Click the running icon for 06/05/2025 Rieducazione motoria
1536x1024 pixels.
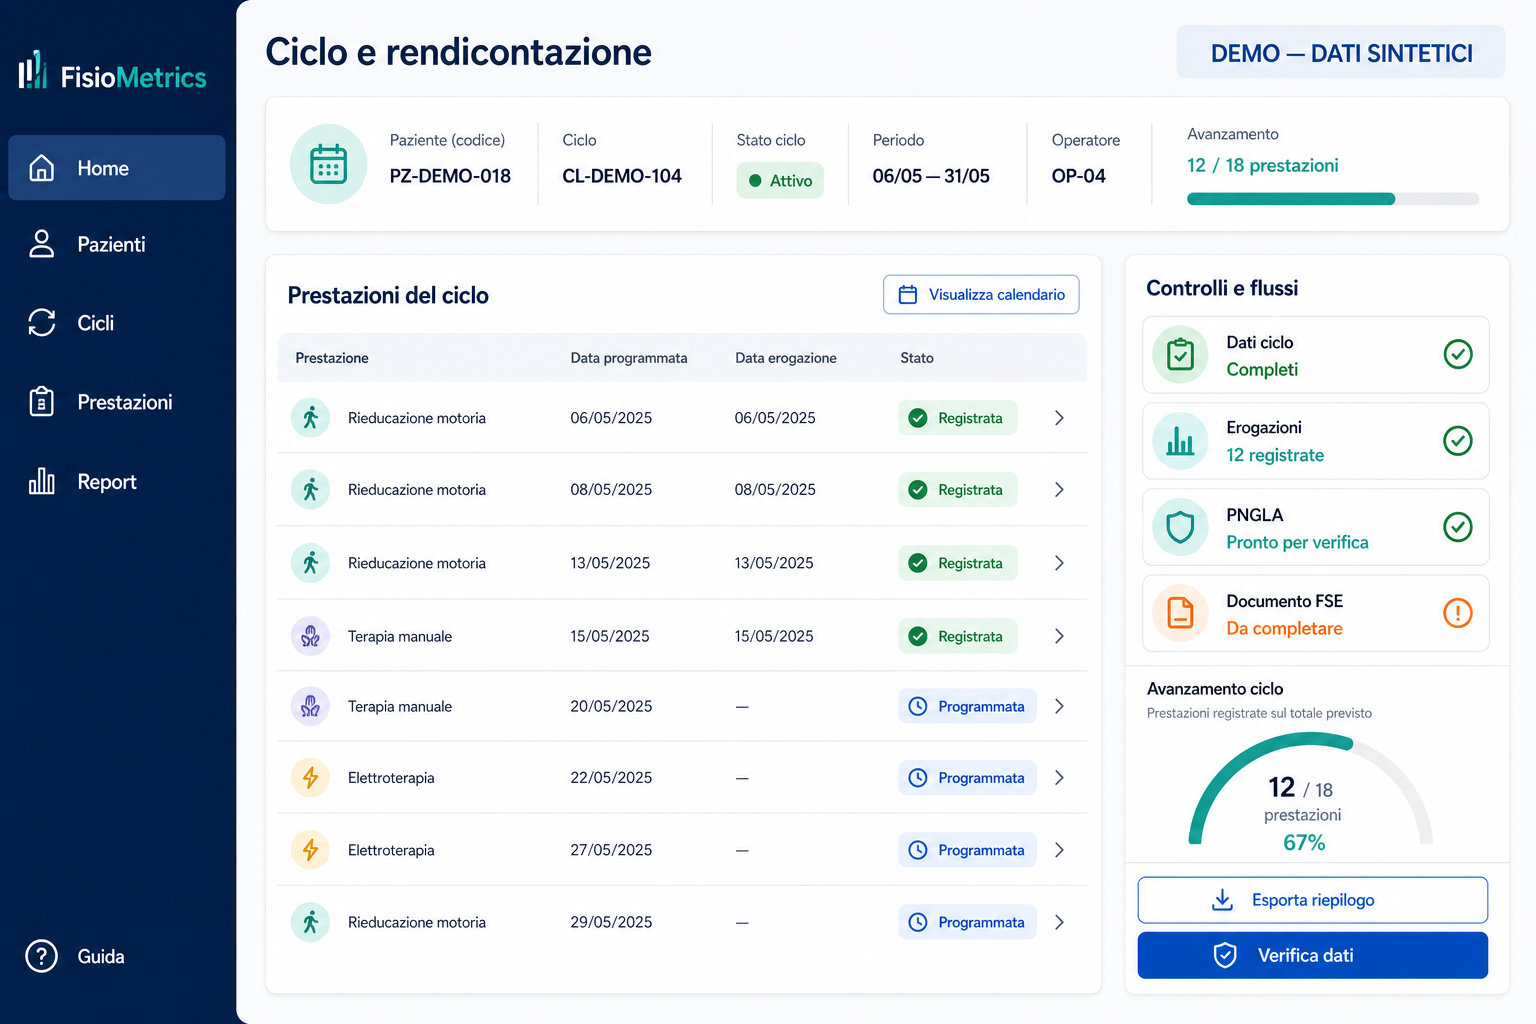pos(310,418)
